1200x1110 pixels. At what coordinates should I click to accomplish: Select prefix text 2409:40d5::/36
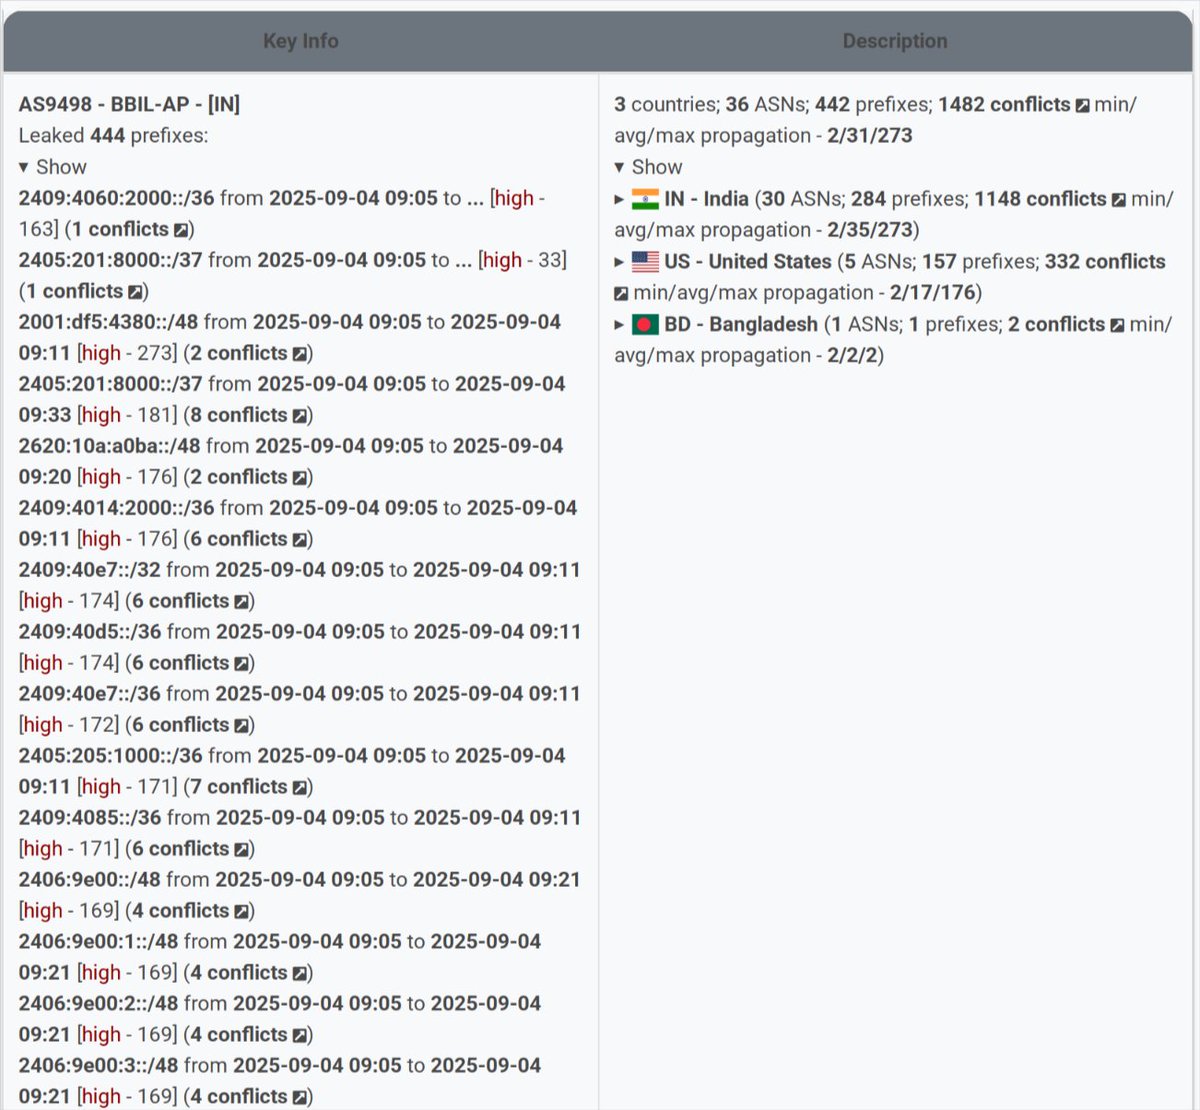click(90, 632)
